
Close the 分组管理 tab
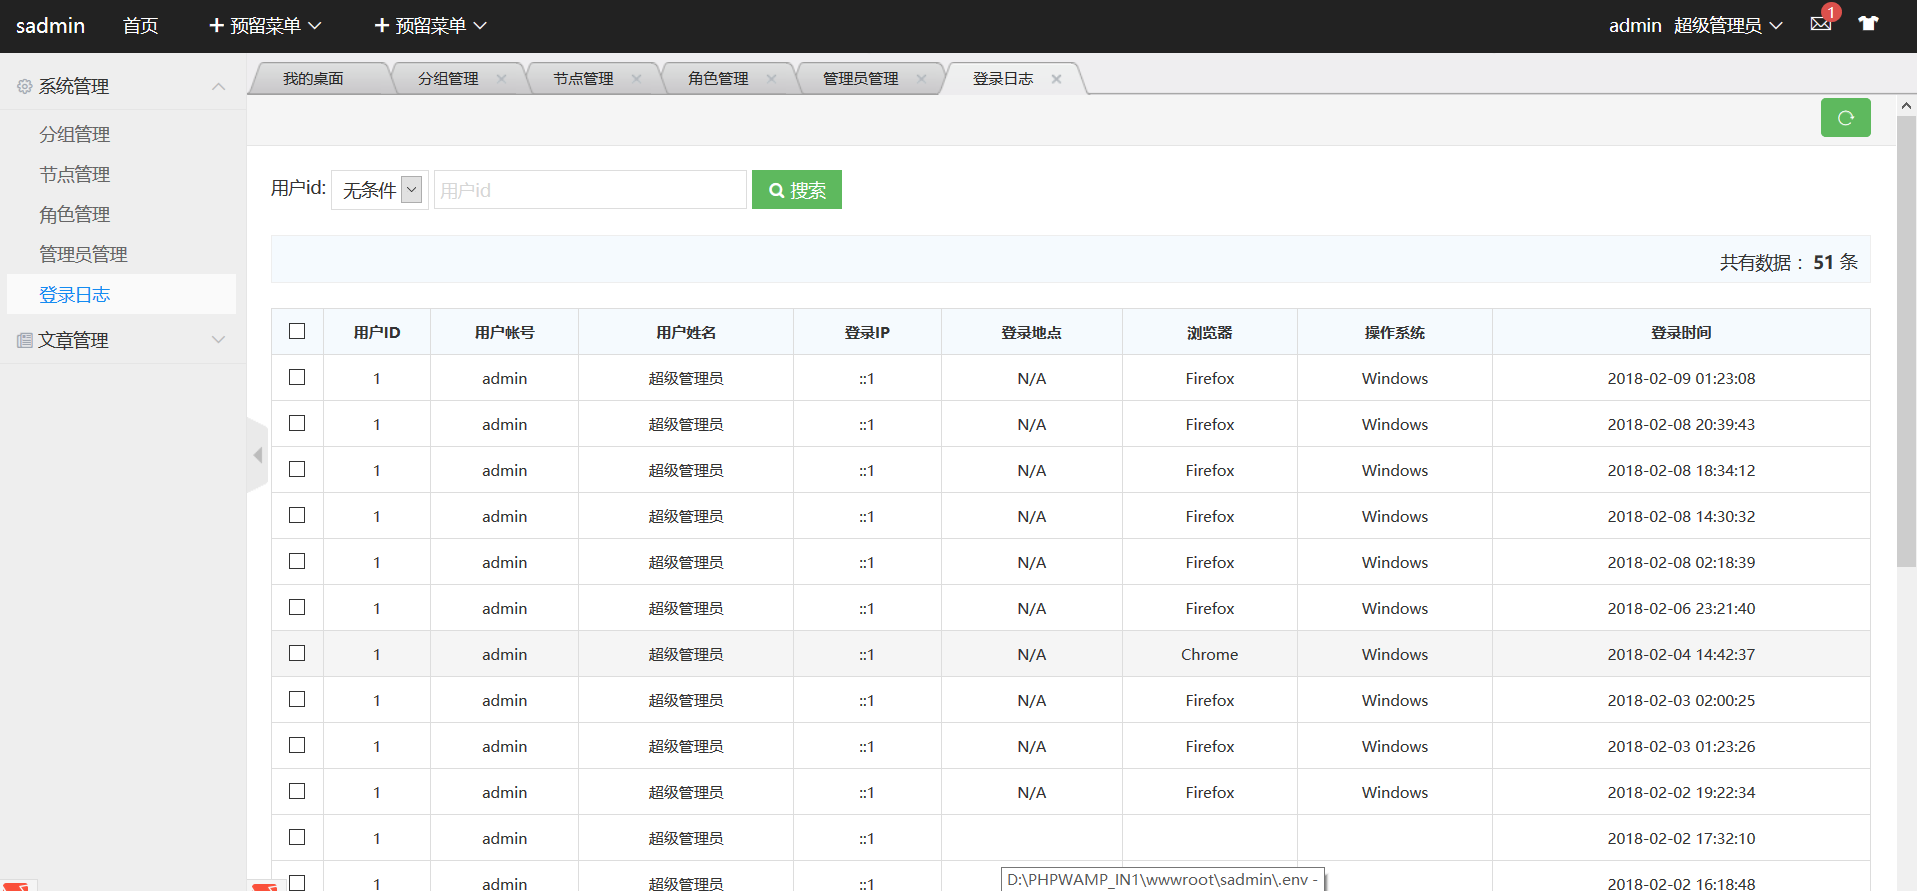point(501,79)
